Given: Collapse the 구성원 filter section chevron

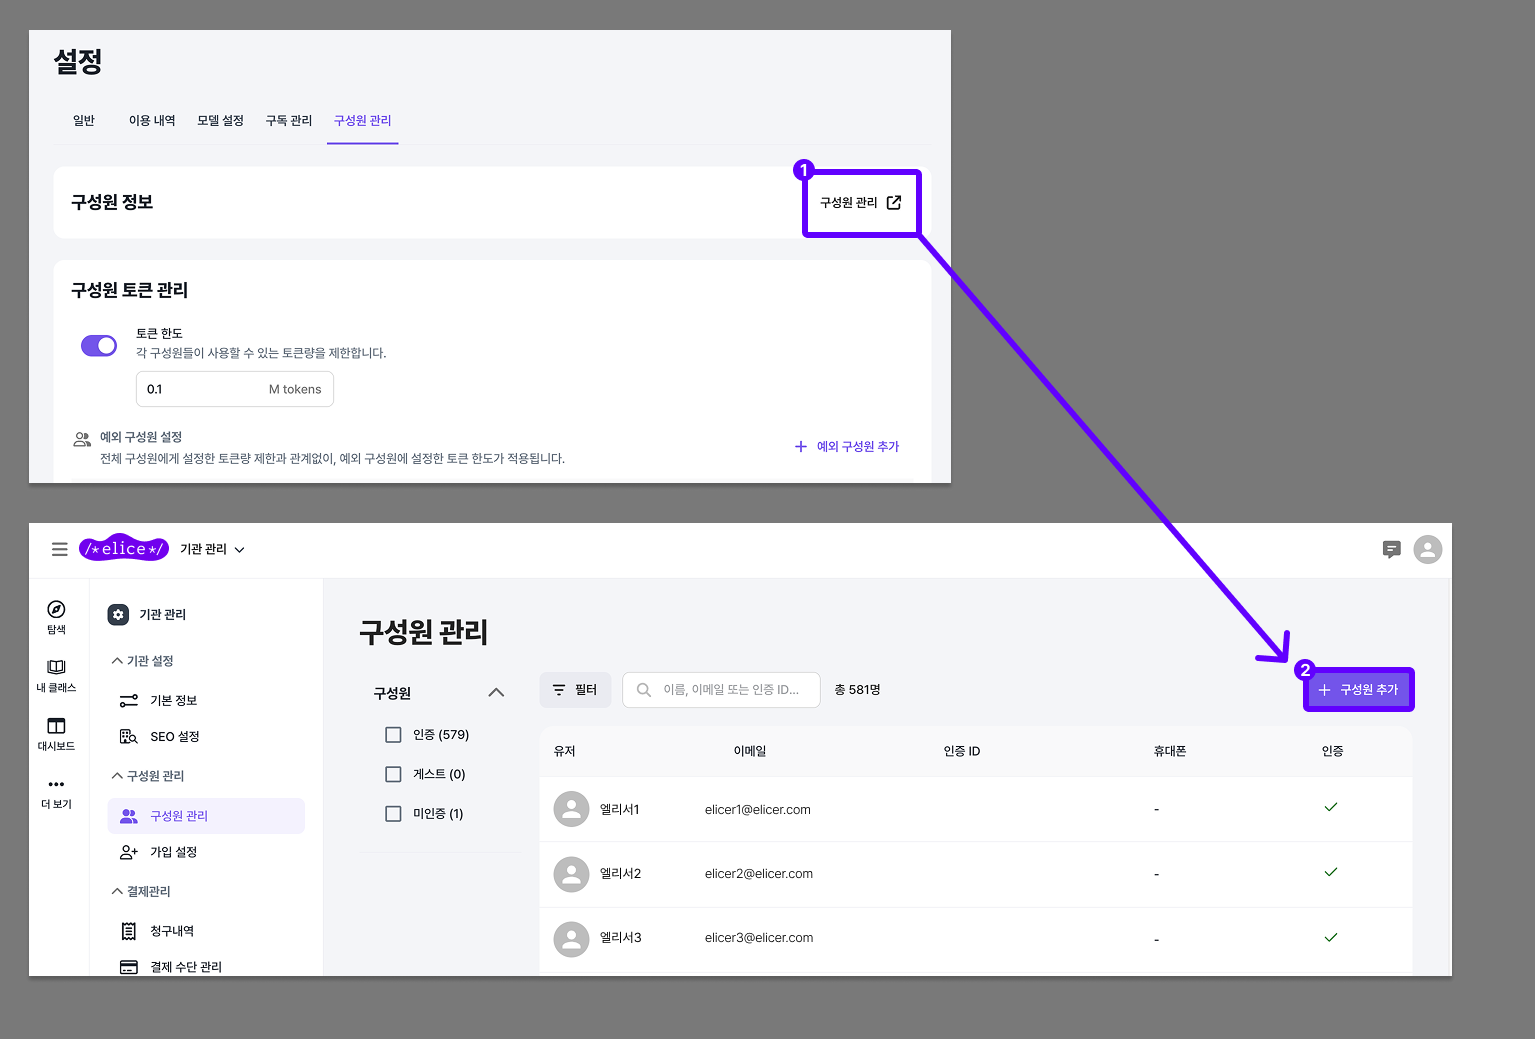Looking at the screenshot, I should [496, 691].
